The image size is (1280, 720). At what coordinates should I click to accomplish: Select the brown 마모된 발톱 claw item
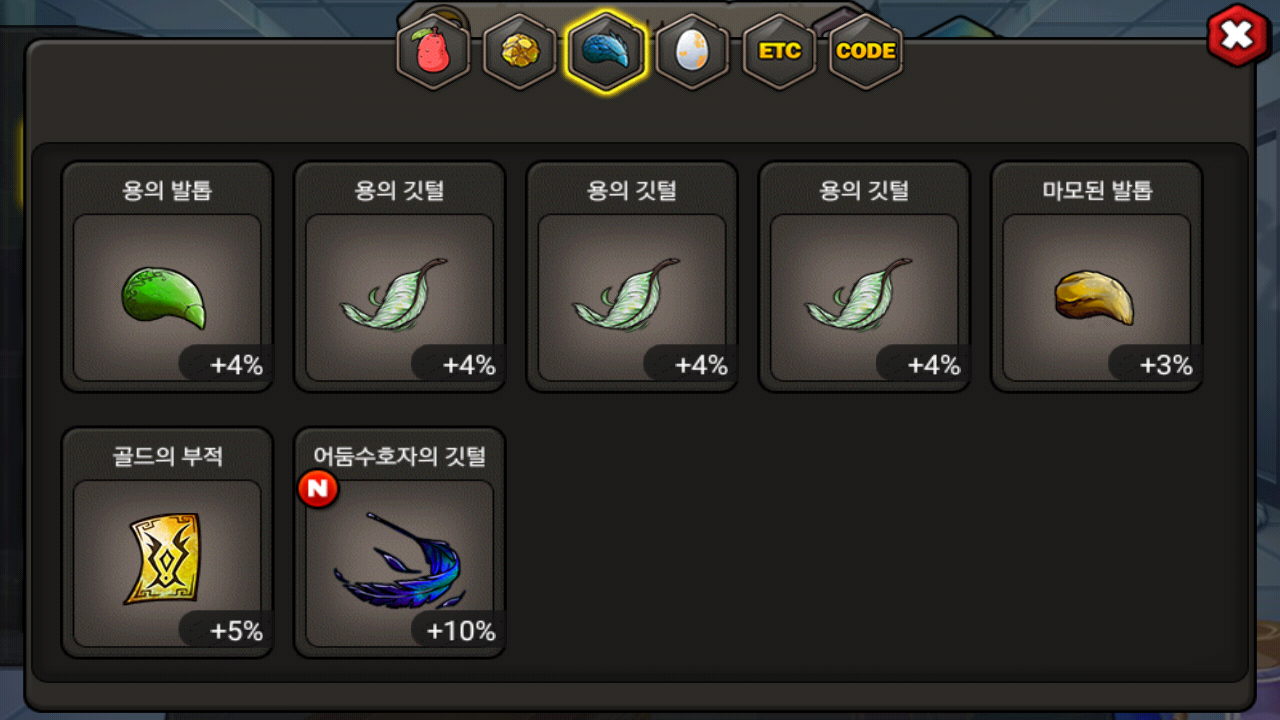[x=1097, y=277]
